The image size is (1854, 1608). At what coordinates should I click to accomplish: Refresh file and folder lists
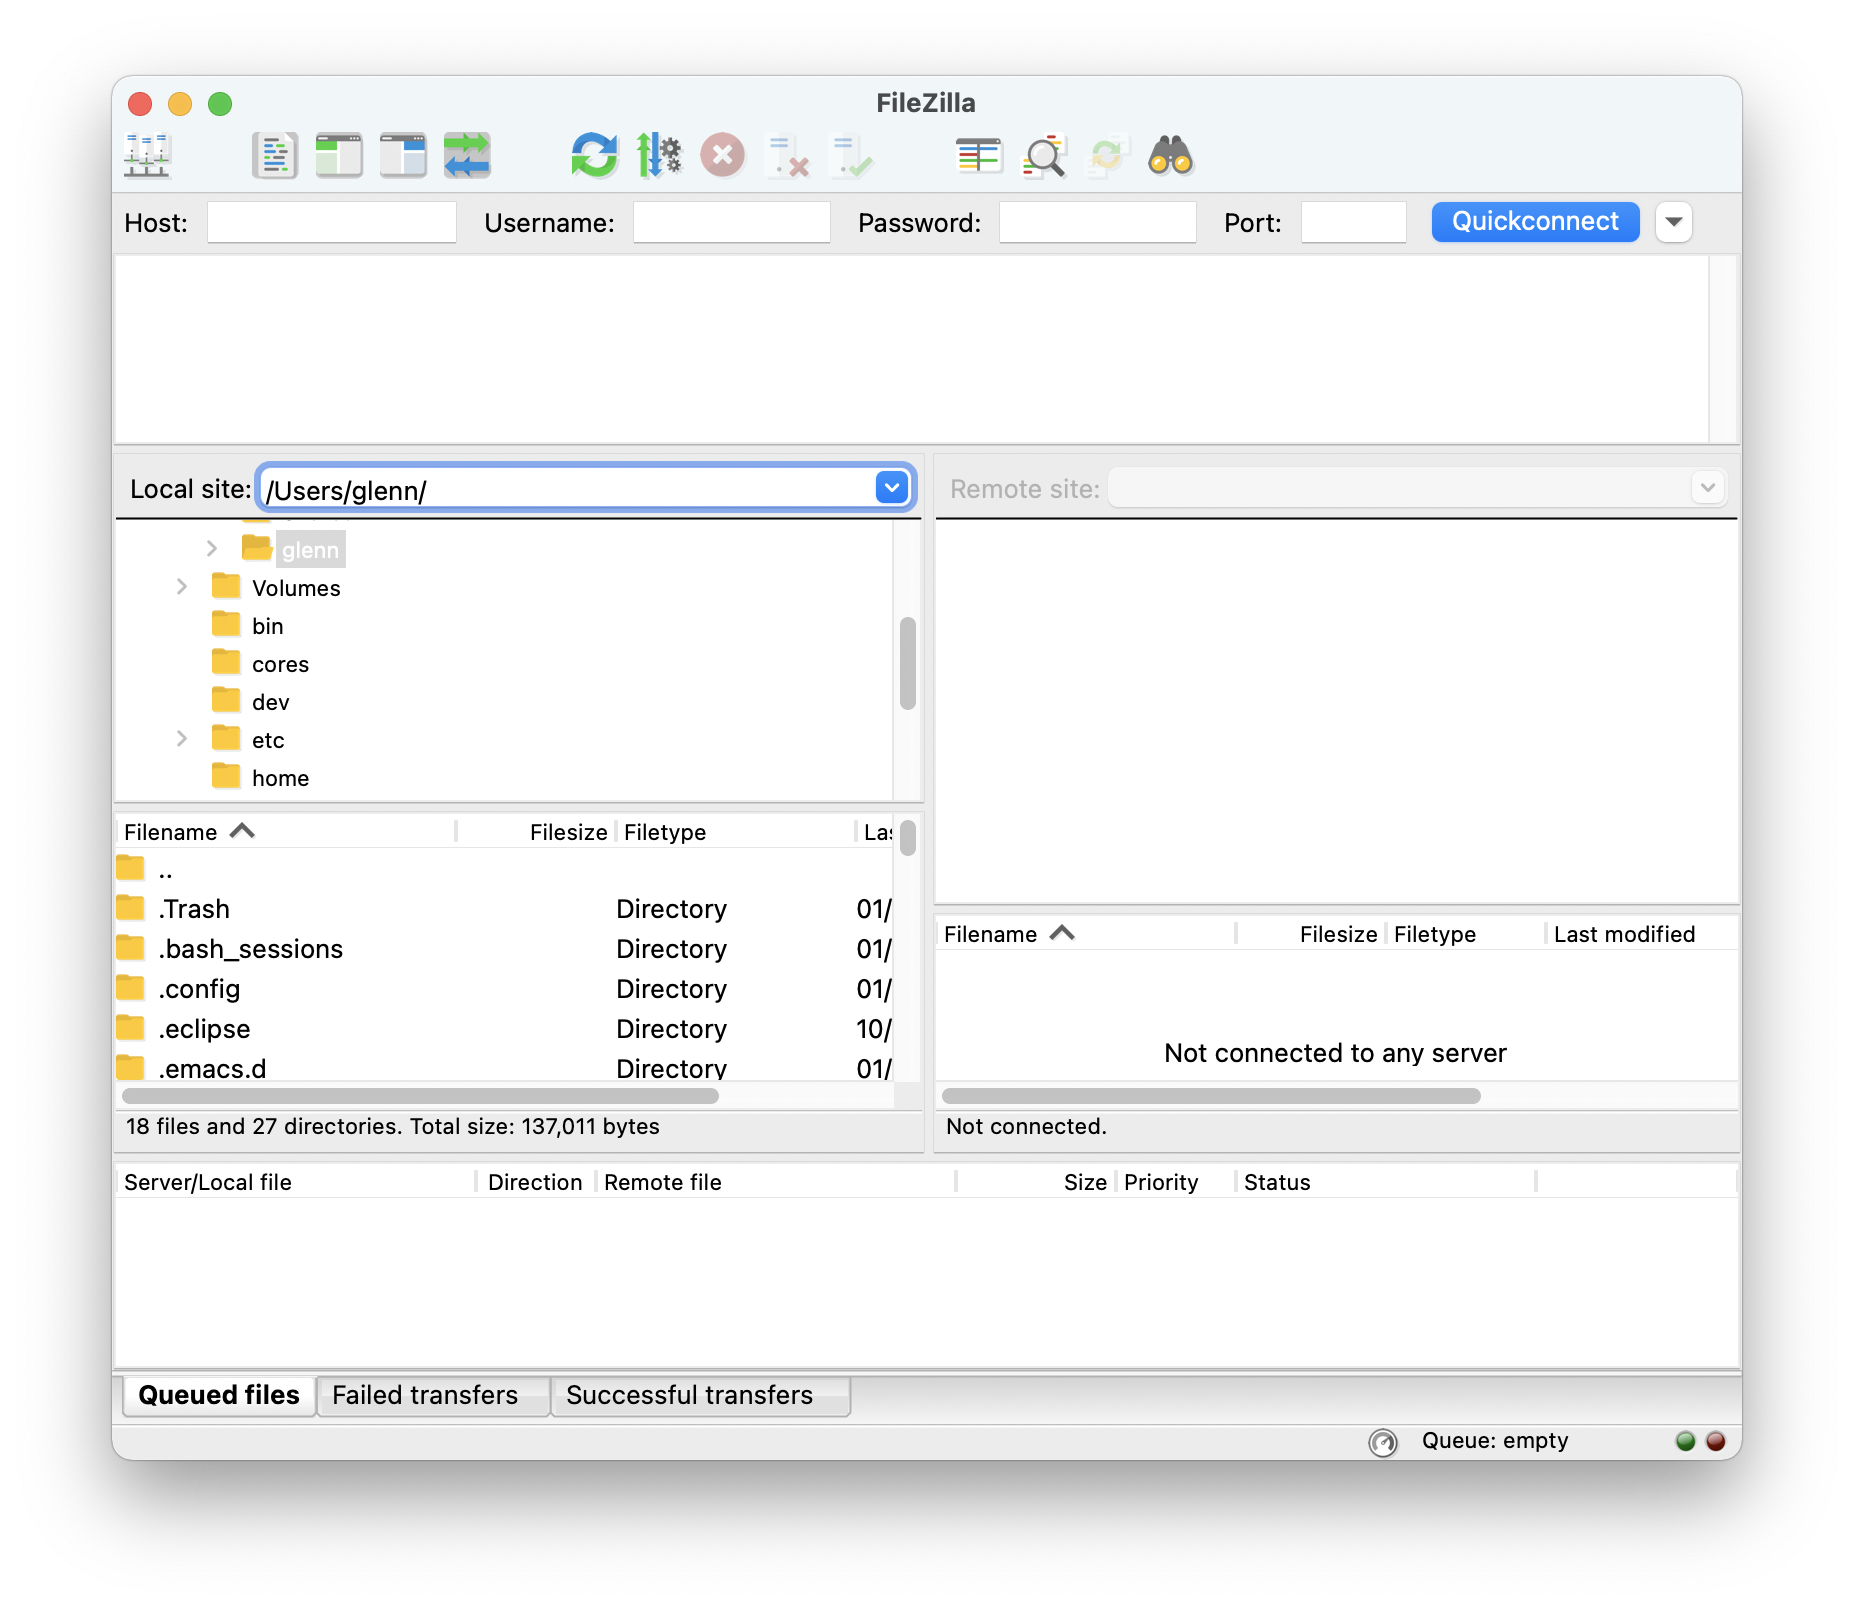pyautogui.click(x=595, y=156)
